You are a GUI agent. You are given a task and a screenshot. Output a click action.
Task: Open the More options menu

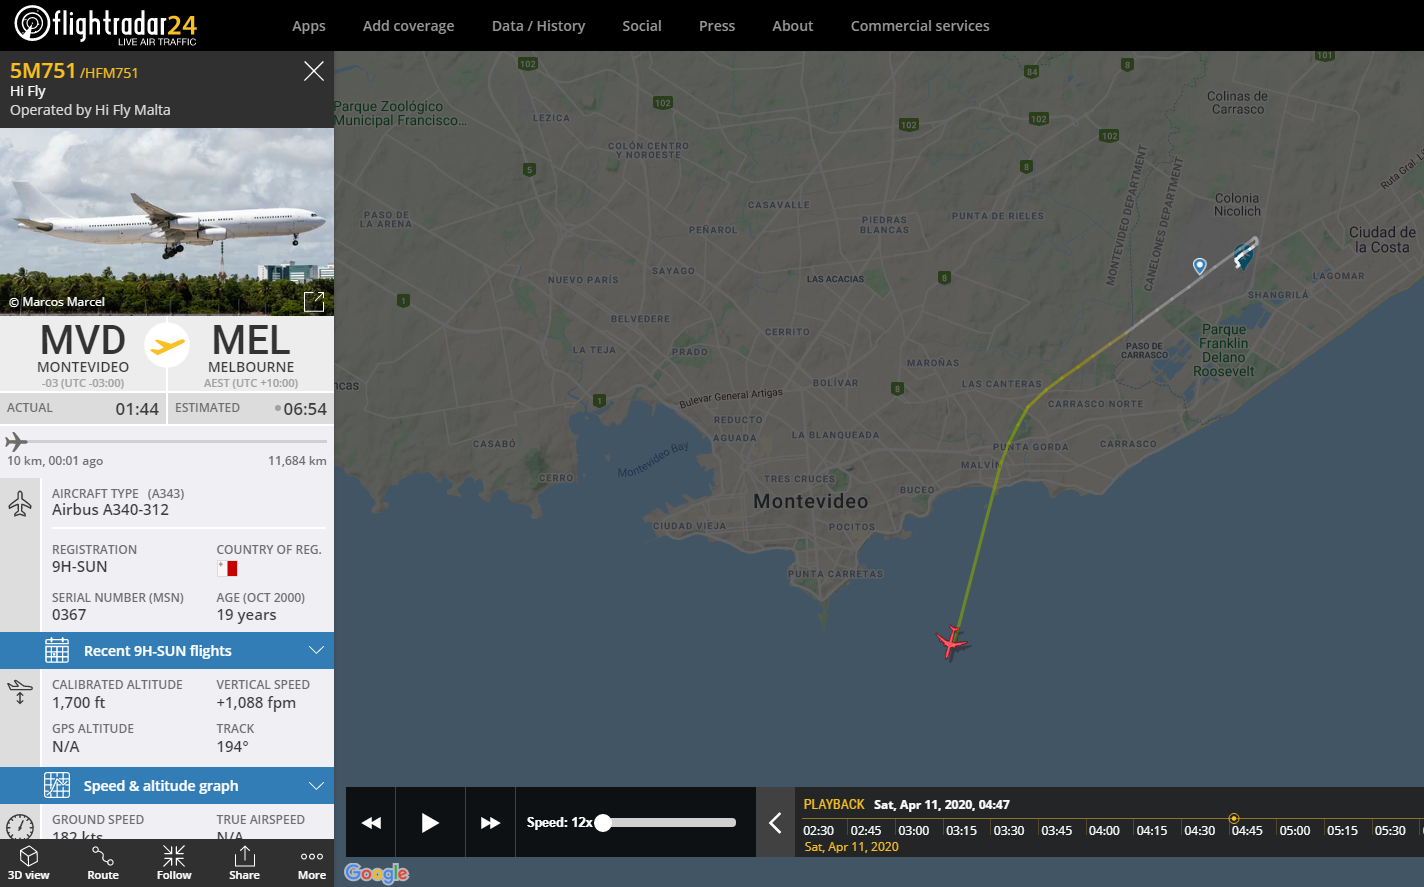pyautogui.click(x=312, y=862)
